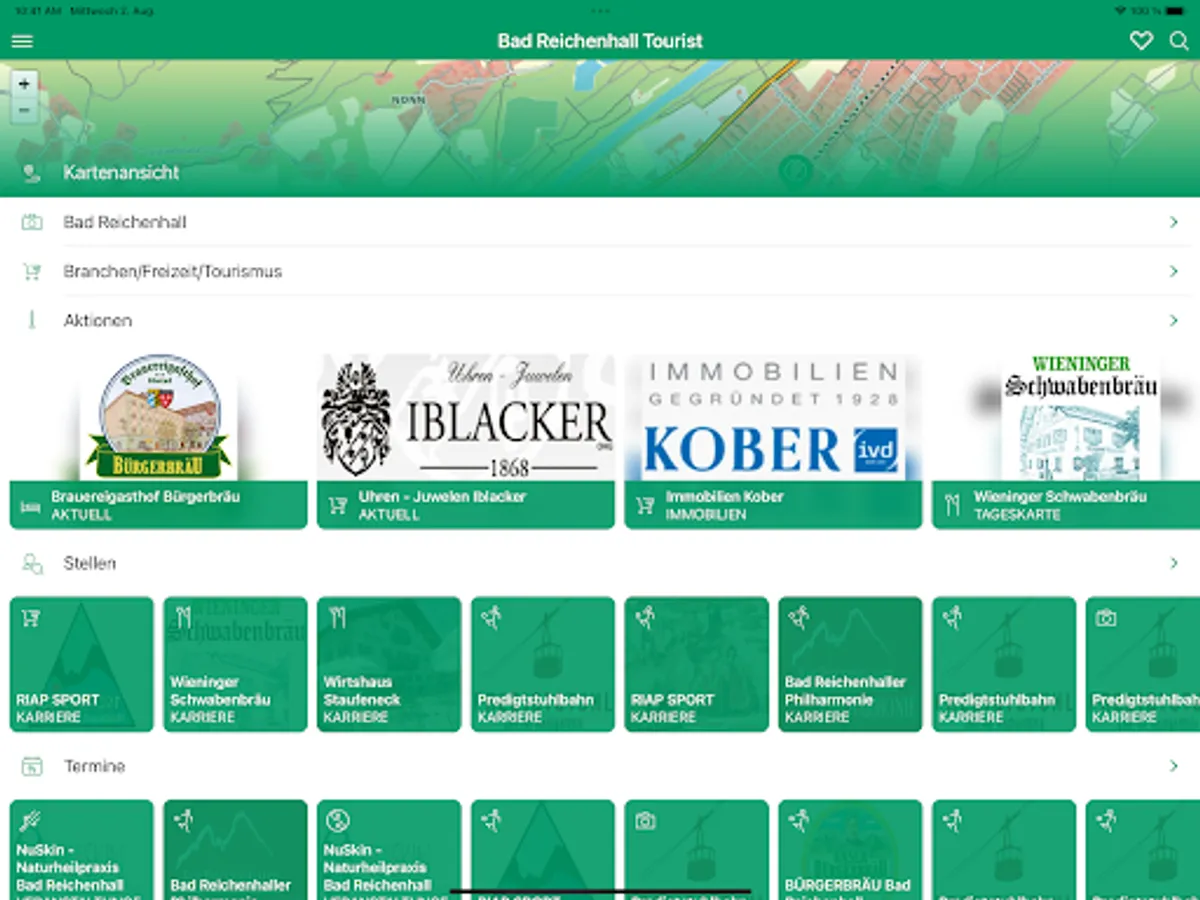
Task: Open Uhren Juwelen Iblacker banner
Action: [465, 417]
